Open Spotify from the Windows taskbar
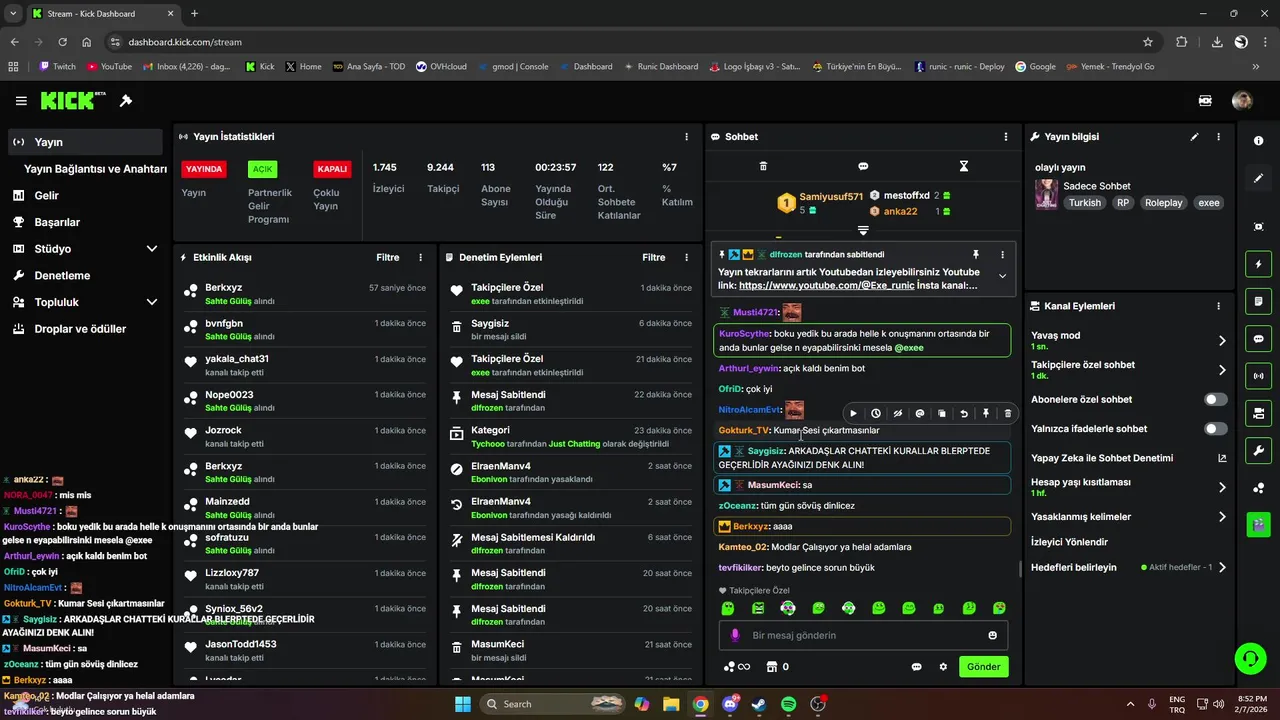This screenshot has width=1280, height=720. pos(789,704)
